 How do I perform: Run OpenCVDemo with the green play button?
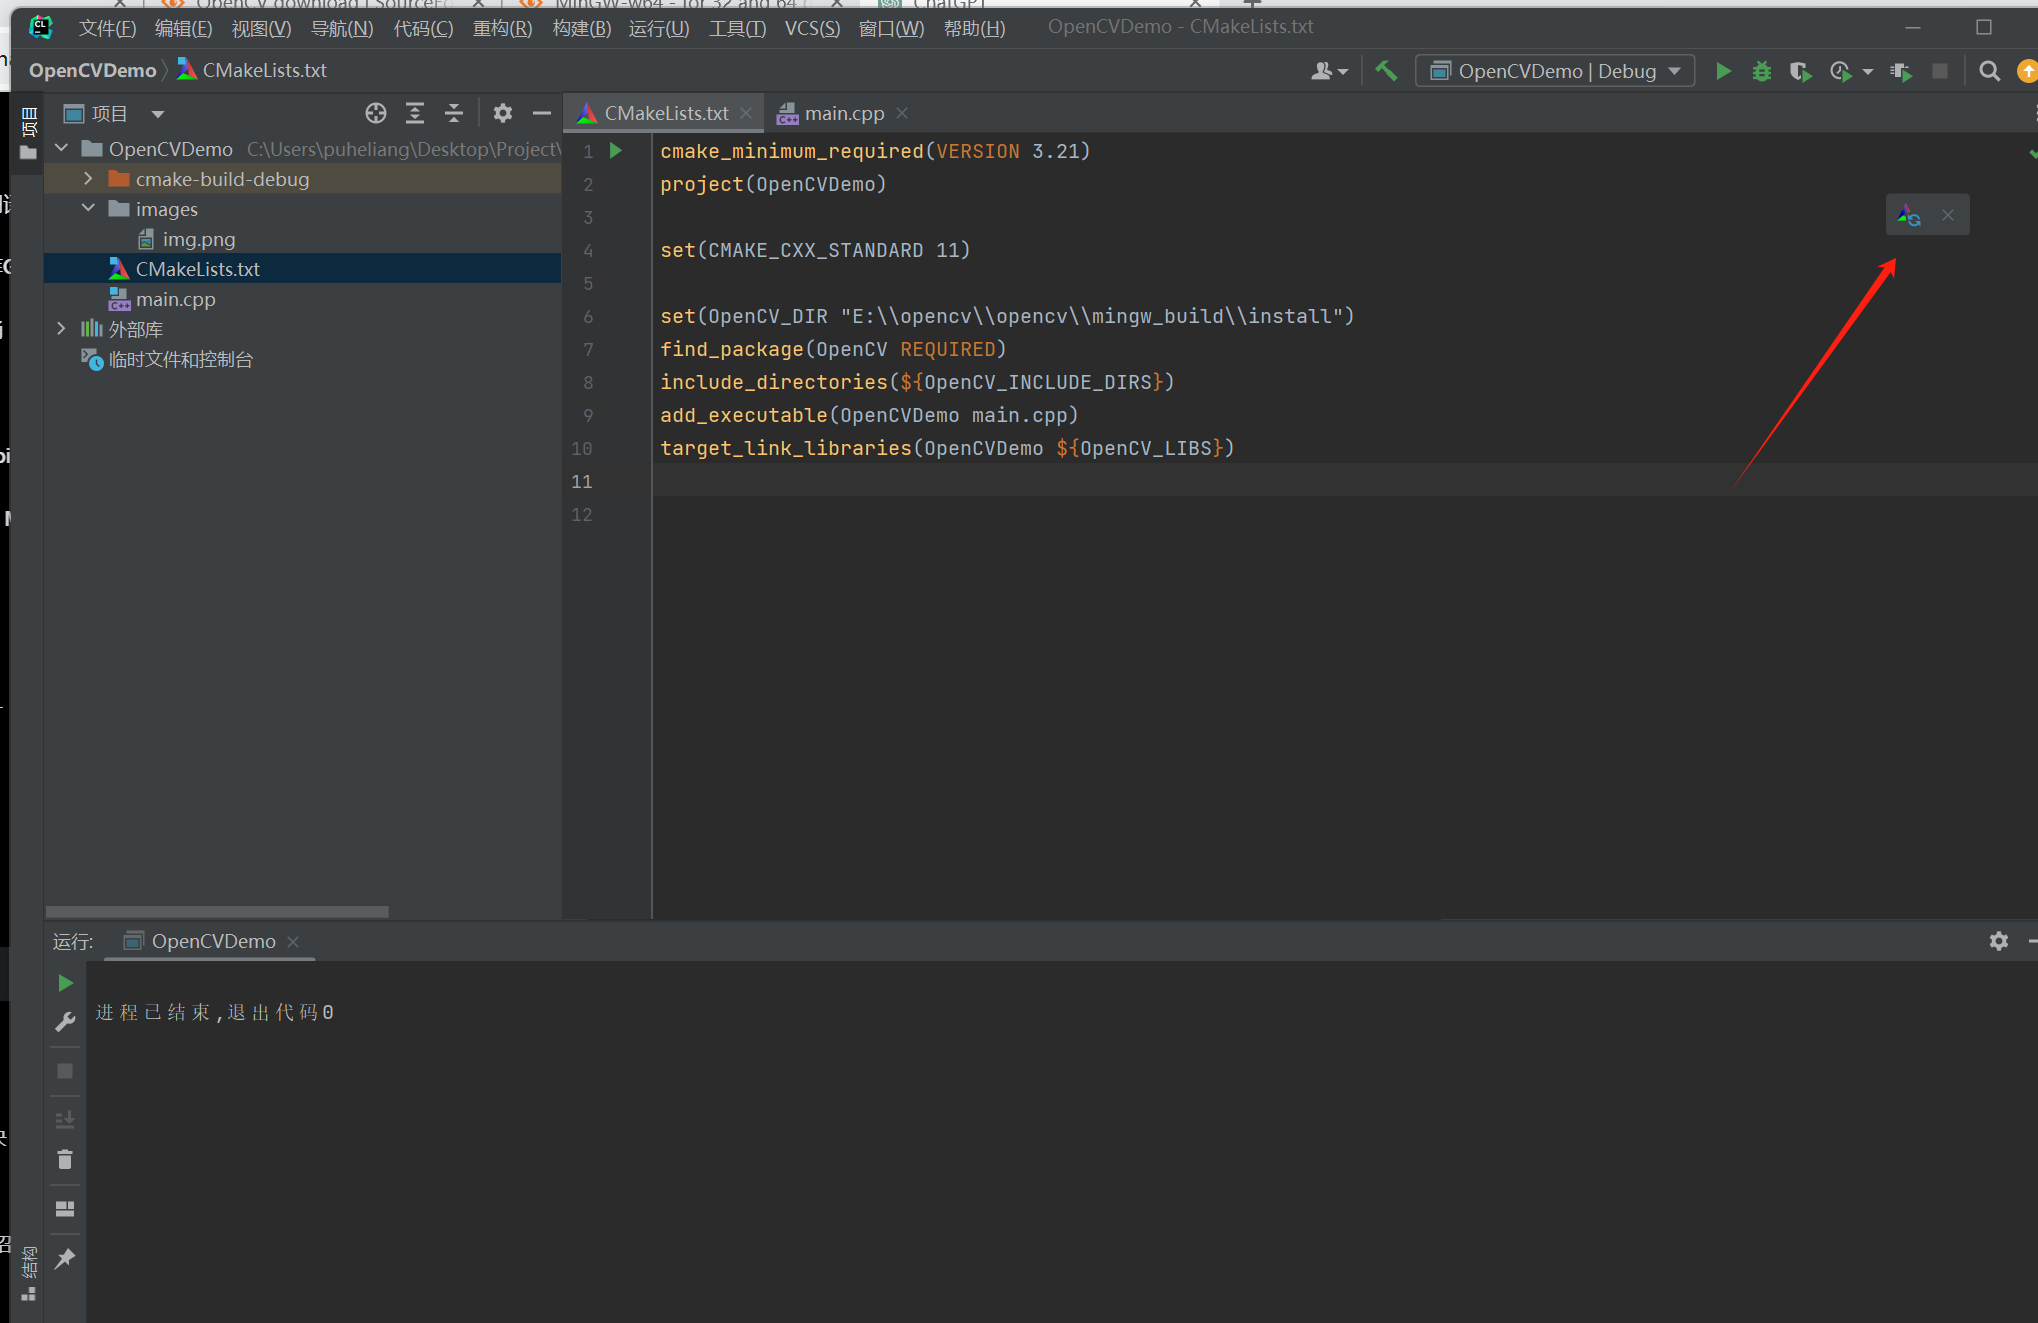pyautogui.click(x=1723, y=71)
